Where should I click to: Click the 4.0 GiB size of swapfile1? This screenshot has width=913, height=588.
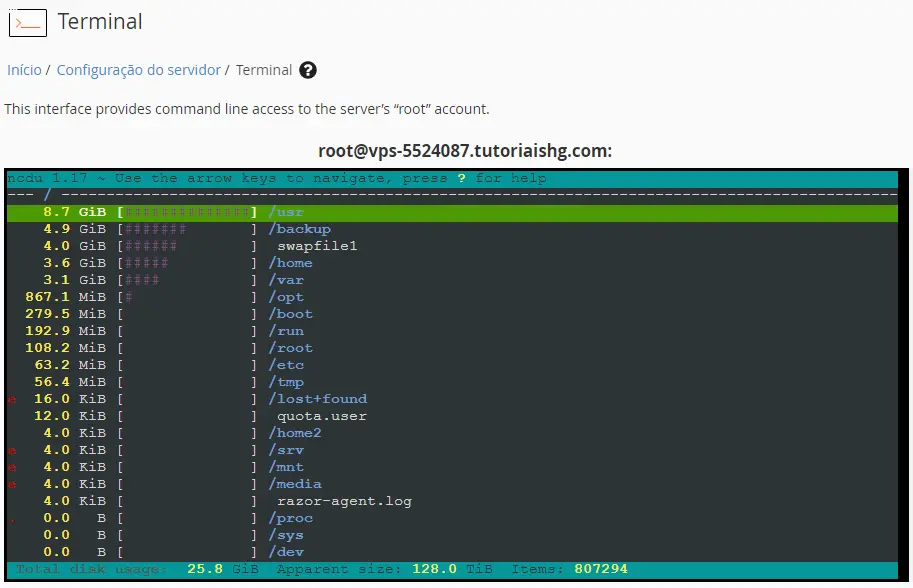click(75, 246)
